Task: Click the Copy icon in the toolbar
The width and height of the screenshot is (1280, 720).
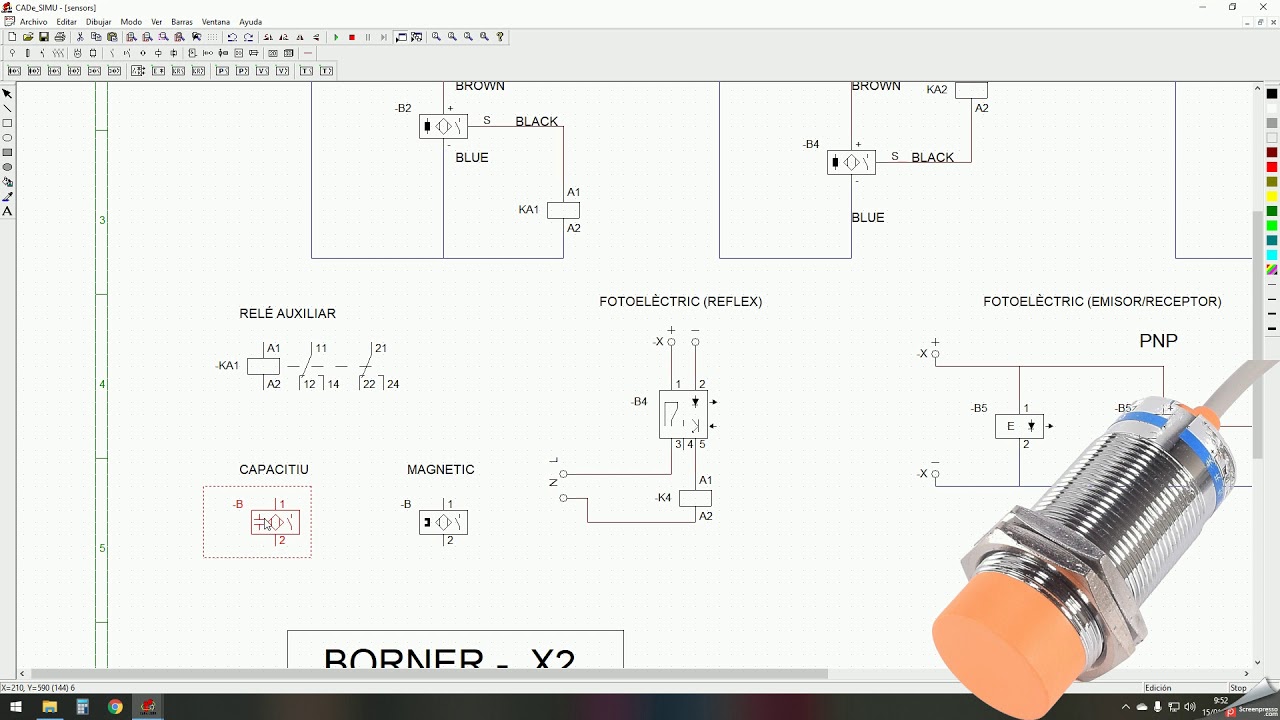Action: [96, 37]
